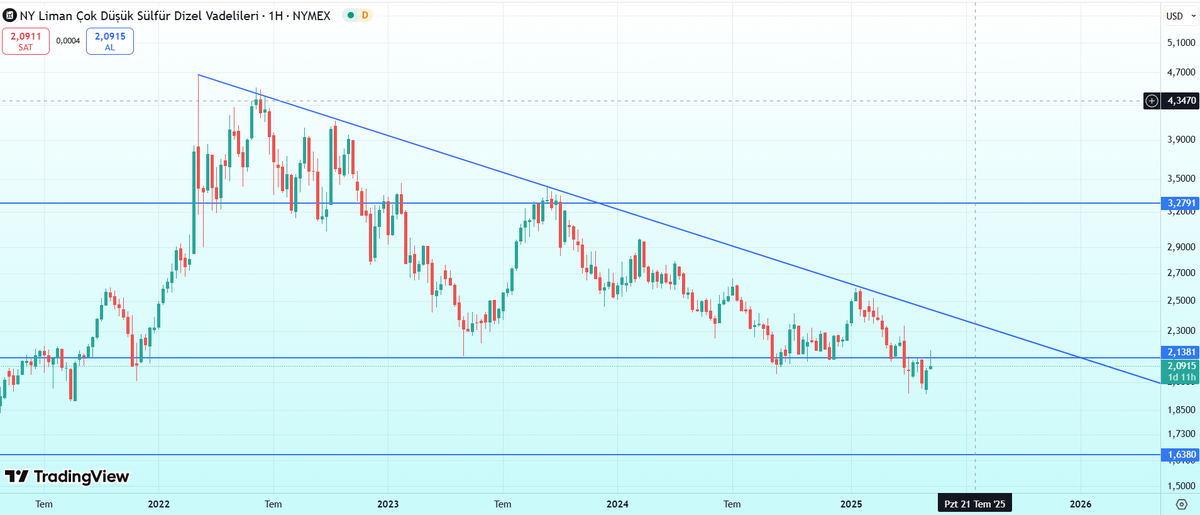The image size is (1200, 515).
Task: Click the 3,2791 horizontal line price label
Action: [x=1180, y=203]
